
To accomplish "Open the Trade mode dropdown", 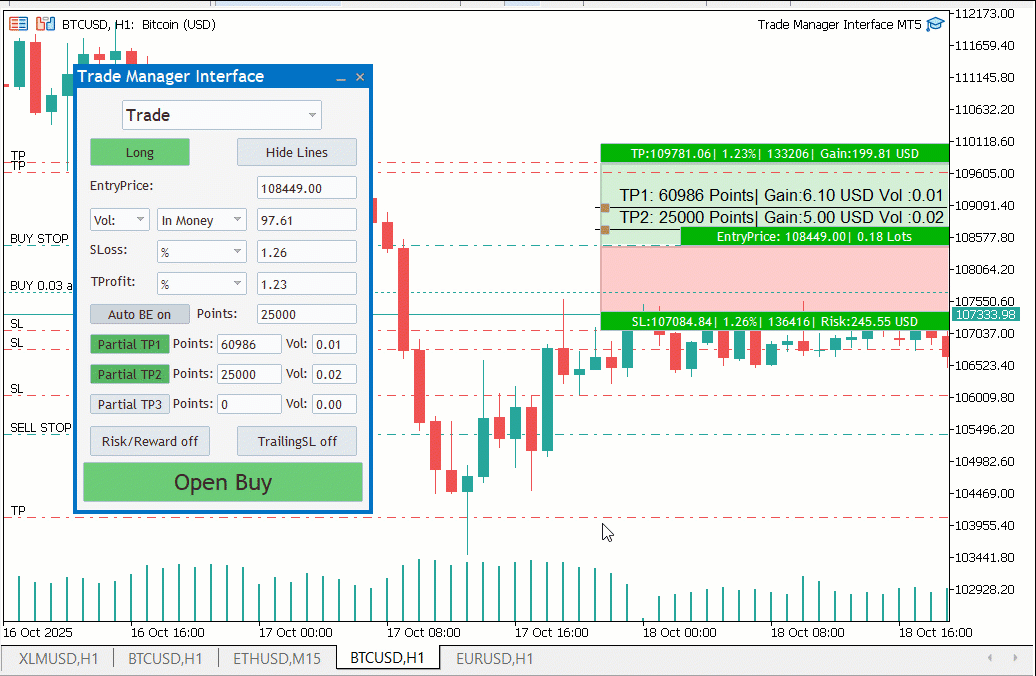I will 221,115.
